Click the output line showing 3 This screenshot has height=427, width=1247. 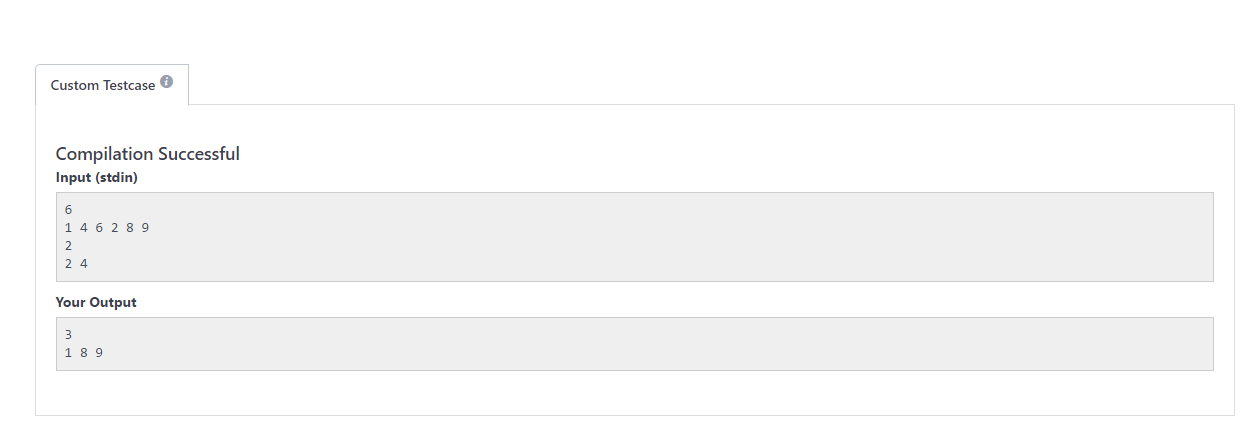(x=68, y=335)
